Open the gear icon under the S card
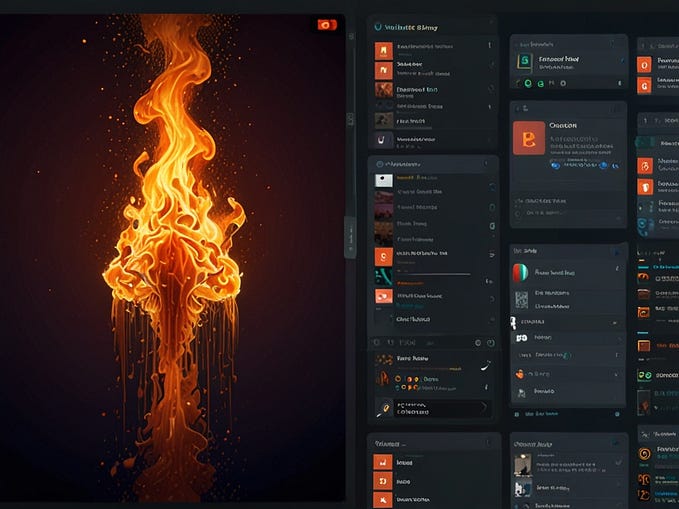The height and width of the screenshot is (509, 679). click(x=563, y=83)
